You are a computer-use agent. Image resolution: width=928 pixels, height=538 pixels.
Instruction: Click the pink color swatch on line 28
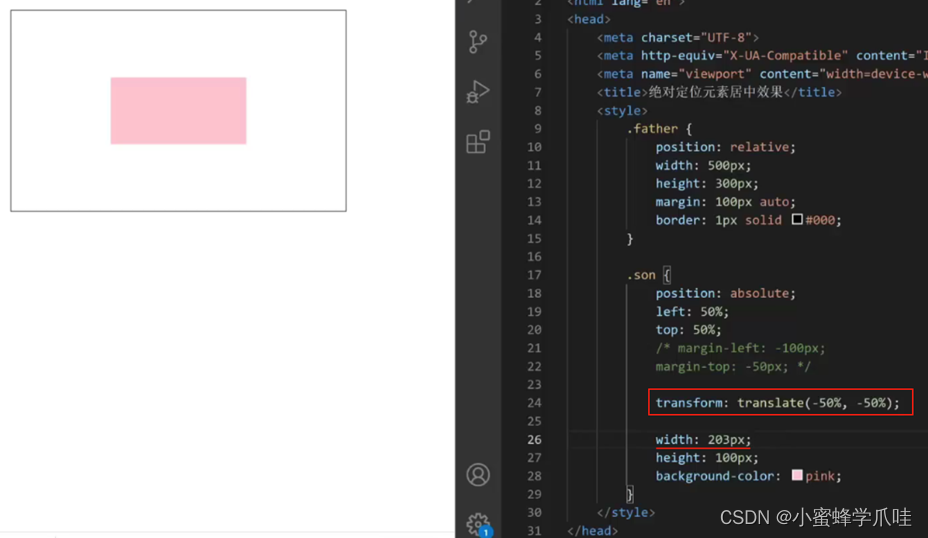click(797, 475)
